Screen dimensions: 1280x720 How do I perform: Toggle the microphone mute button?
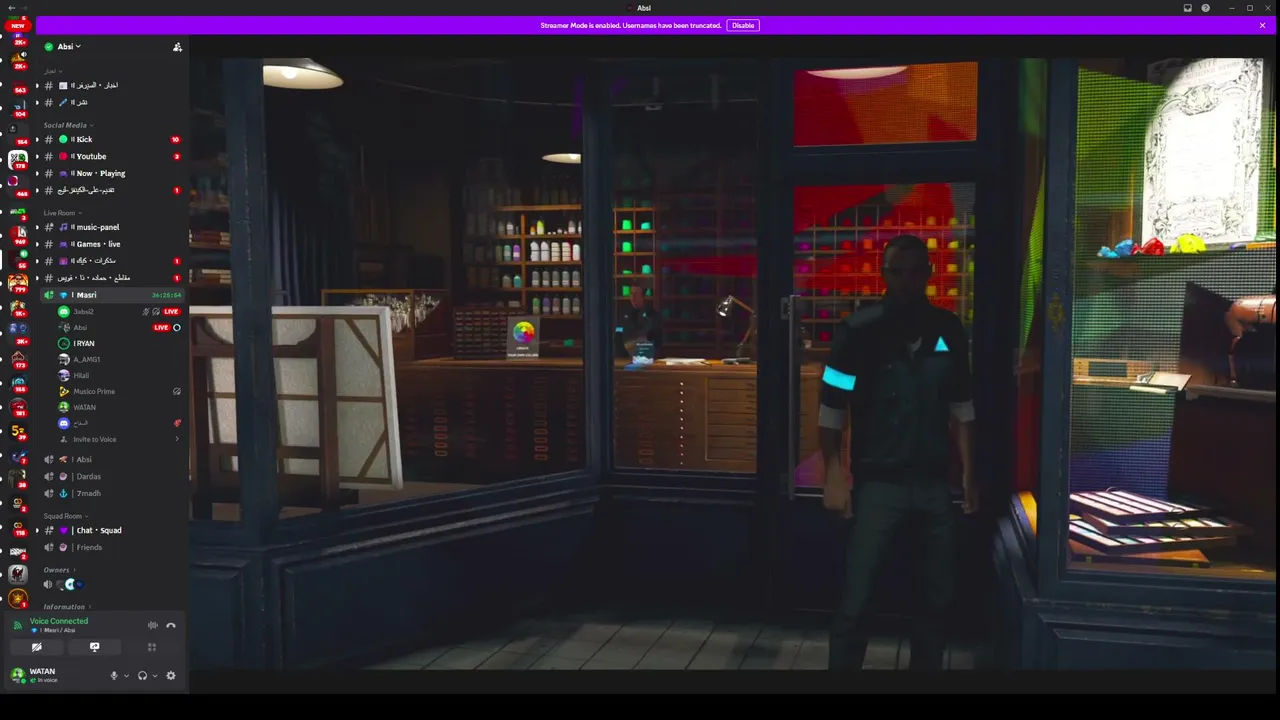tap(114, 676)
